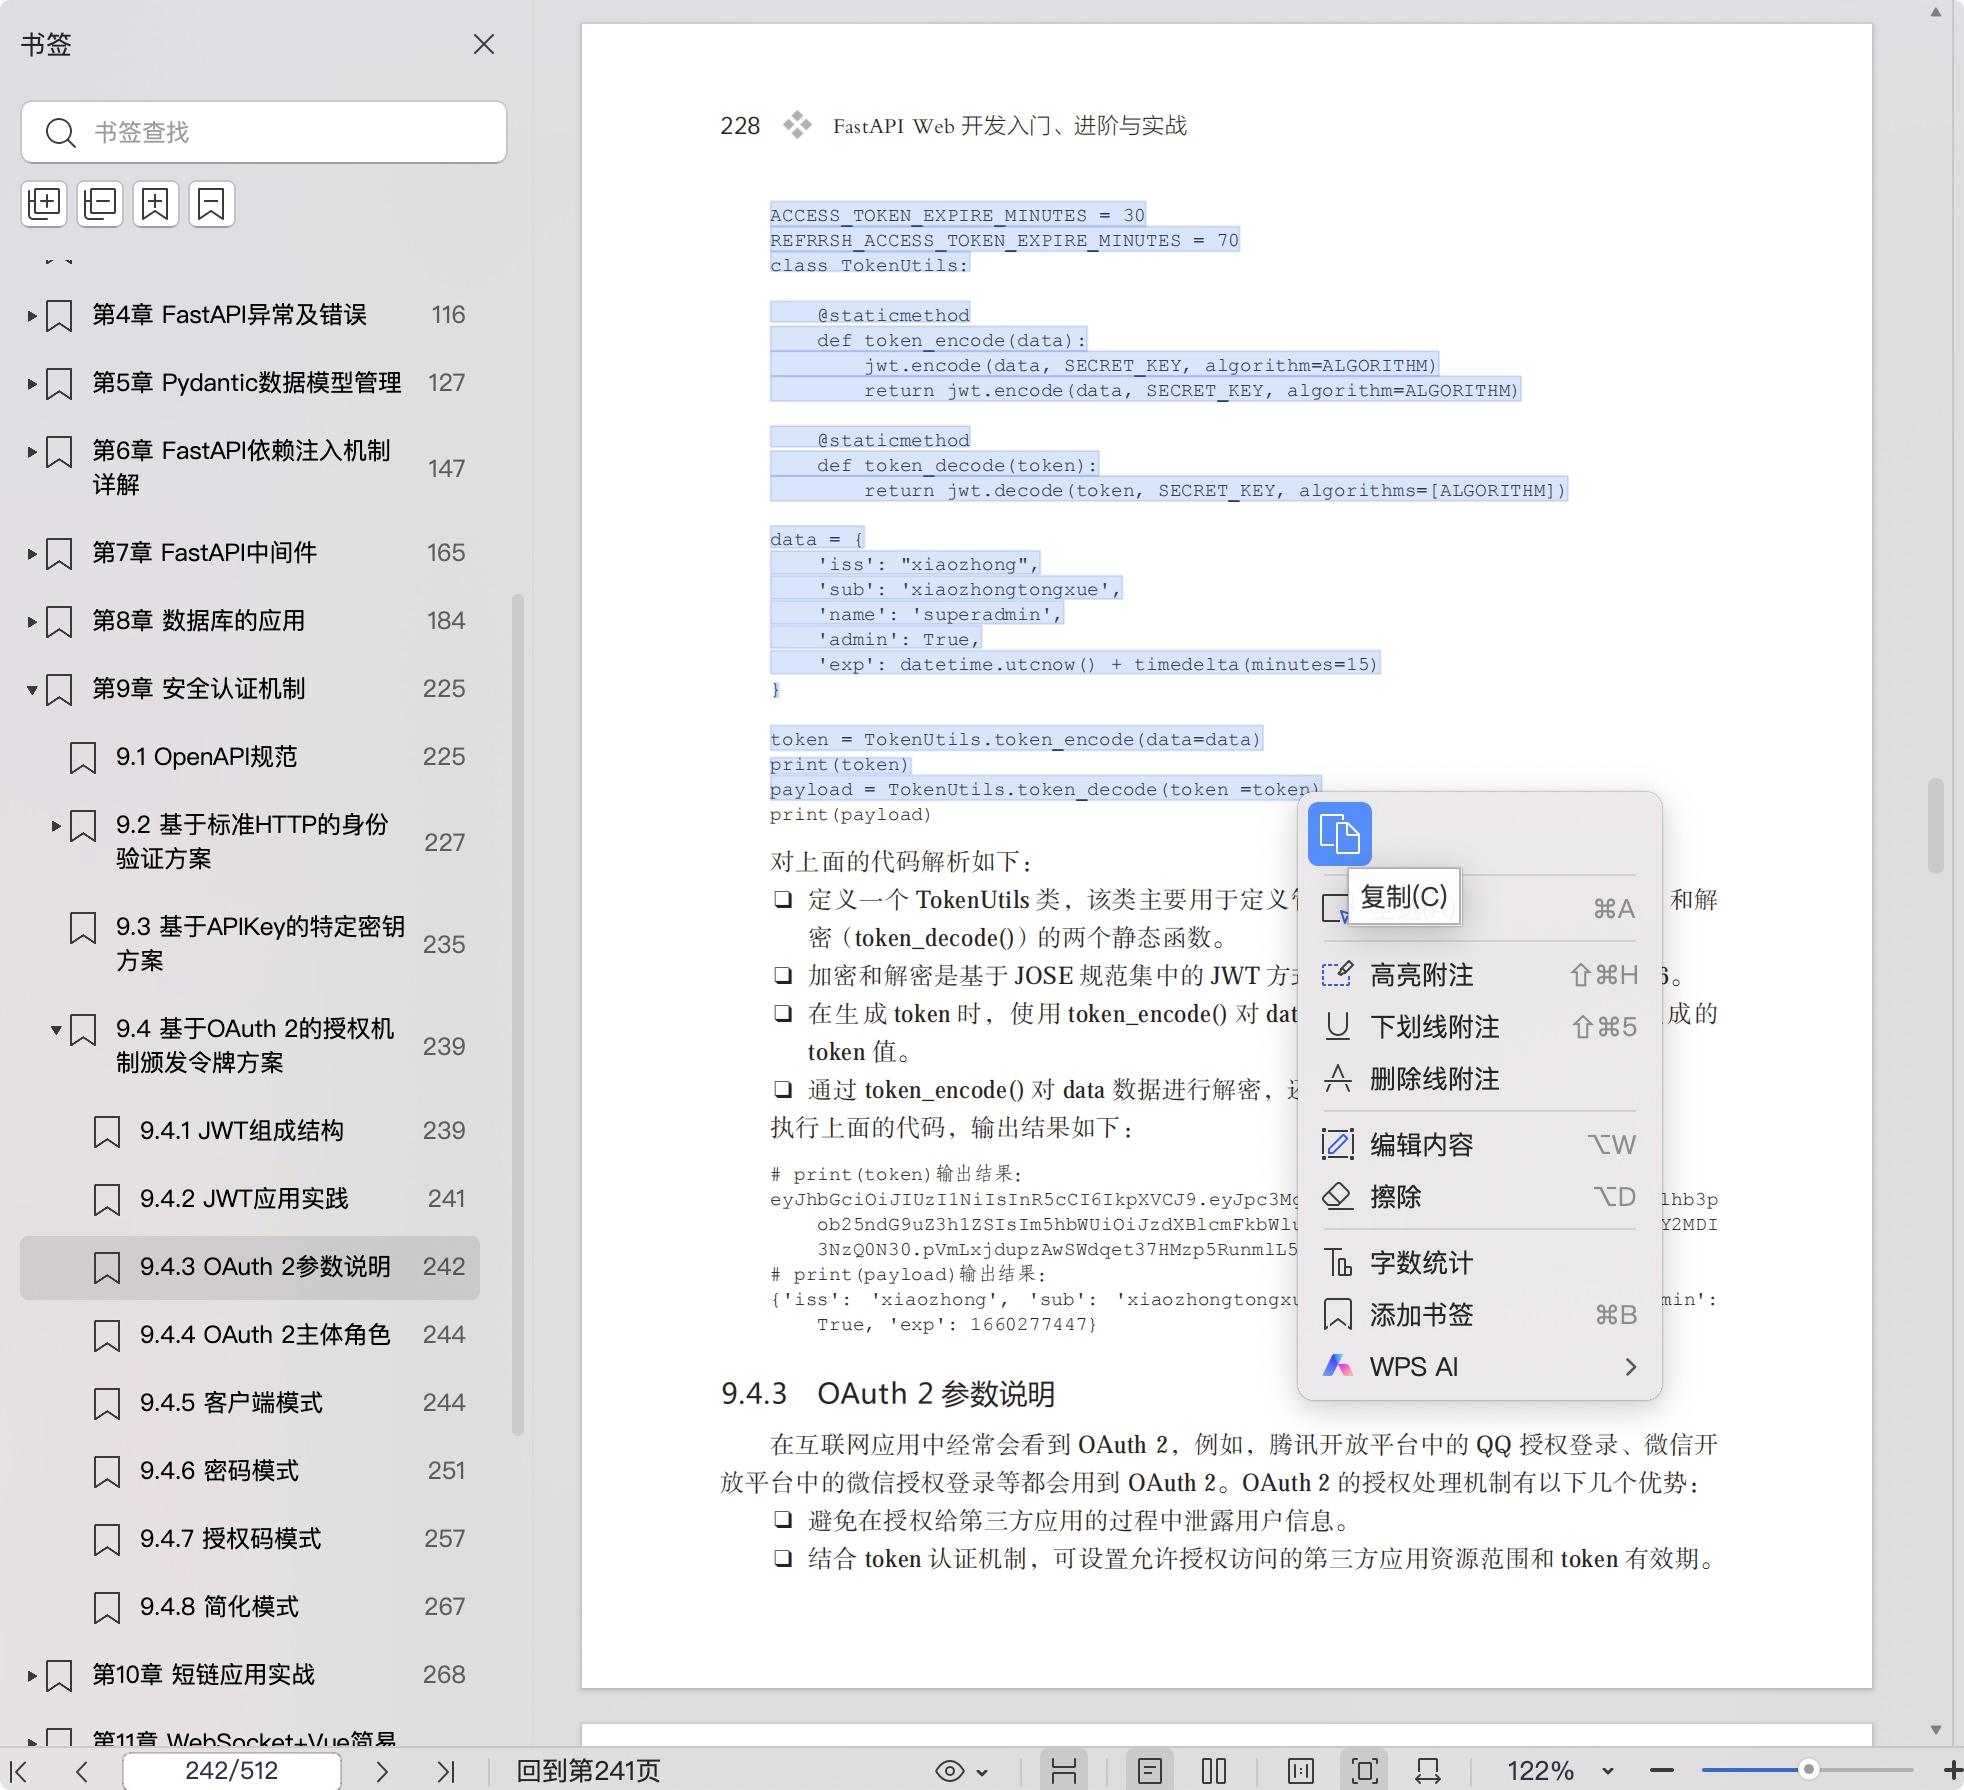1964x1790 pixels.
Task: Click page number 225 beside 第9章
Action: (x=444, y=689)
